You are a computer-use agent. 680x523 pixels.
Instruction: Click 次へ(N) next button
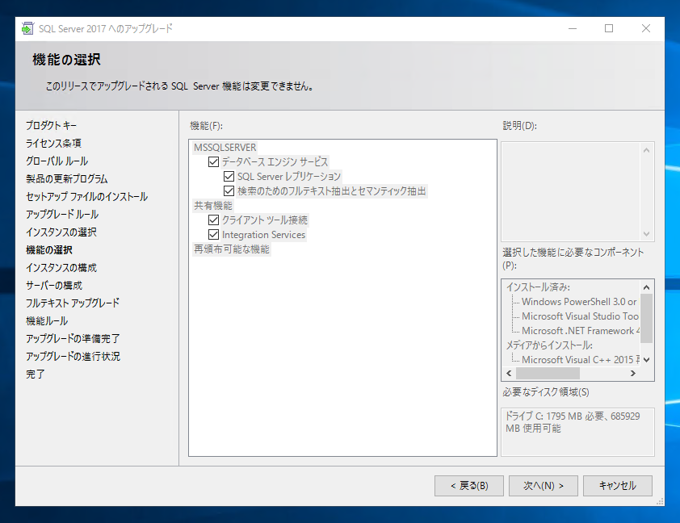pos(543,486)
